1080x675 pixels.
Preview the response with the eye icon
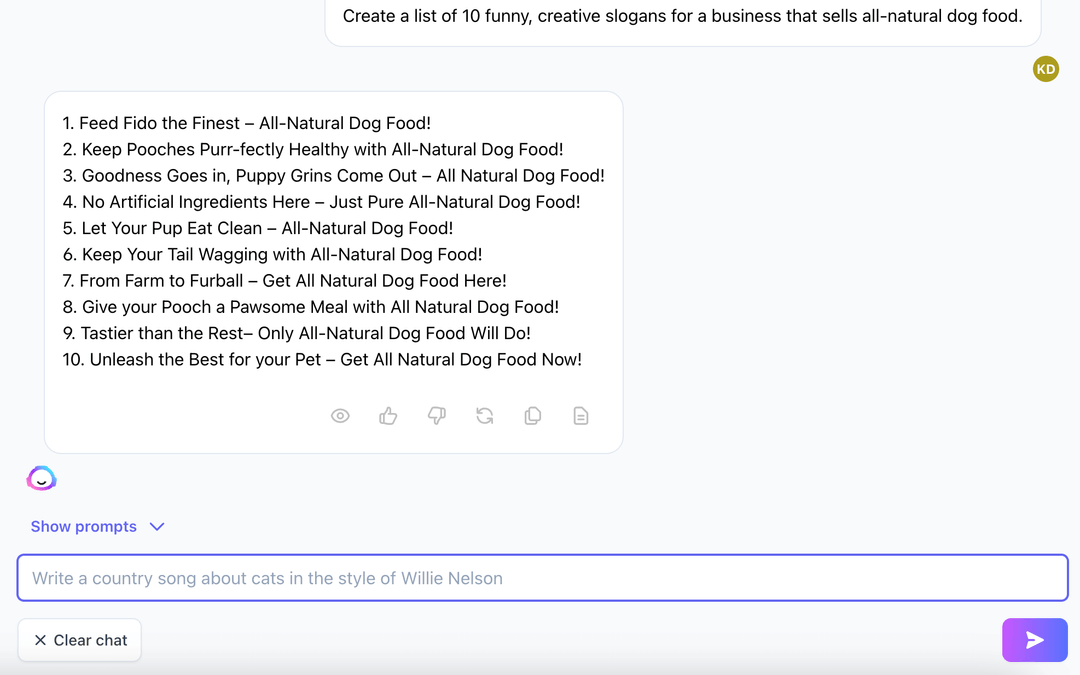[340, 415]
